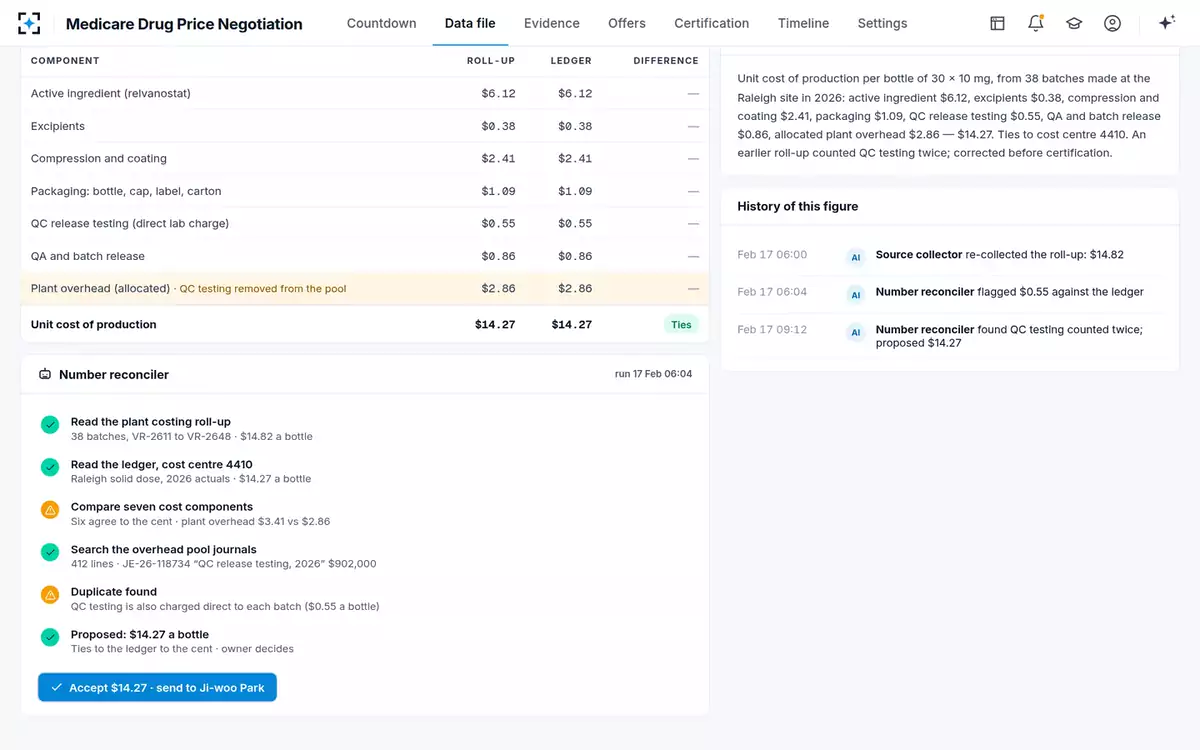The image size is (1200, 750).
Task: Accept $14.27 and send to Ji-woo Park
Action: point(157,688)
